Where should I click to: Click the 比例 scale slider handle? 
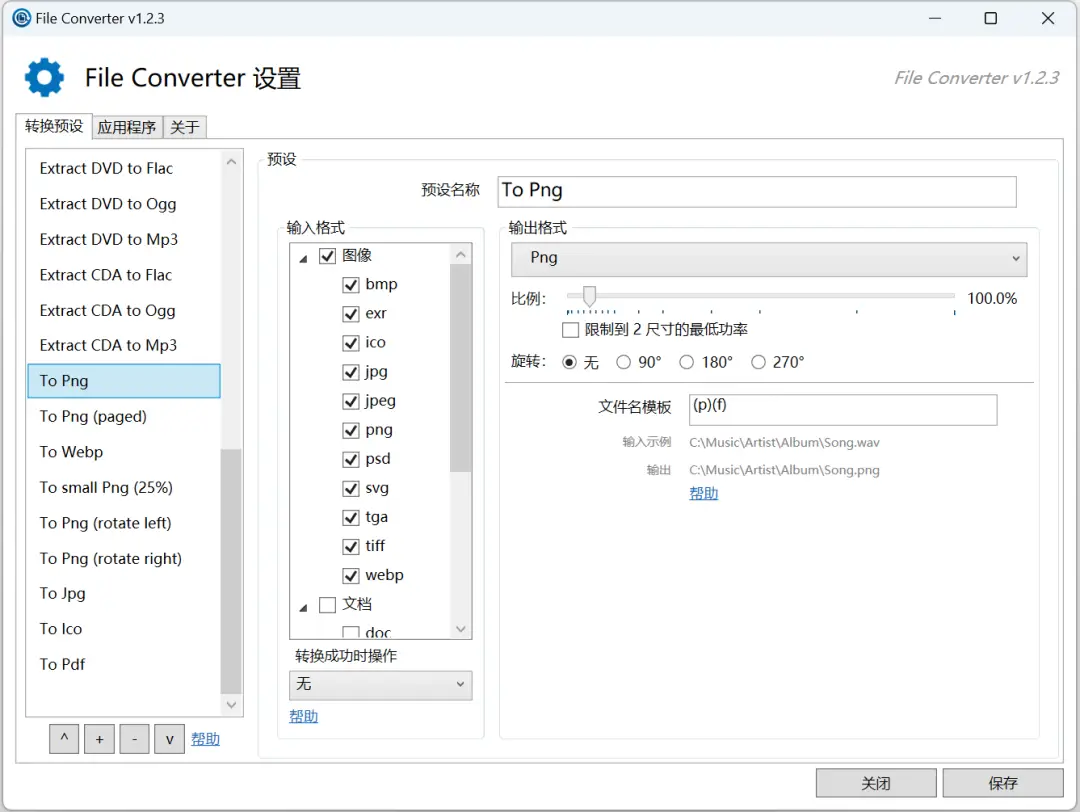589,296
